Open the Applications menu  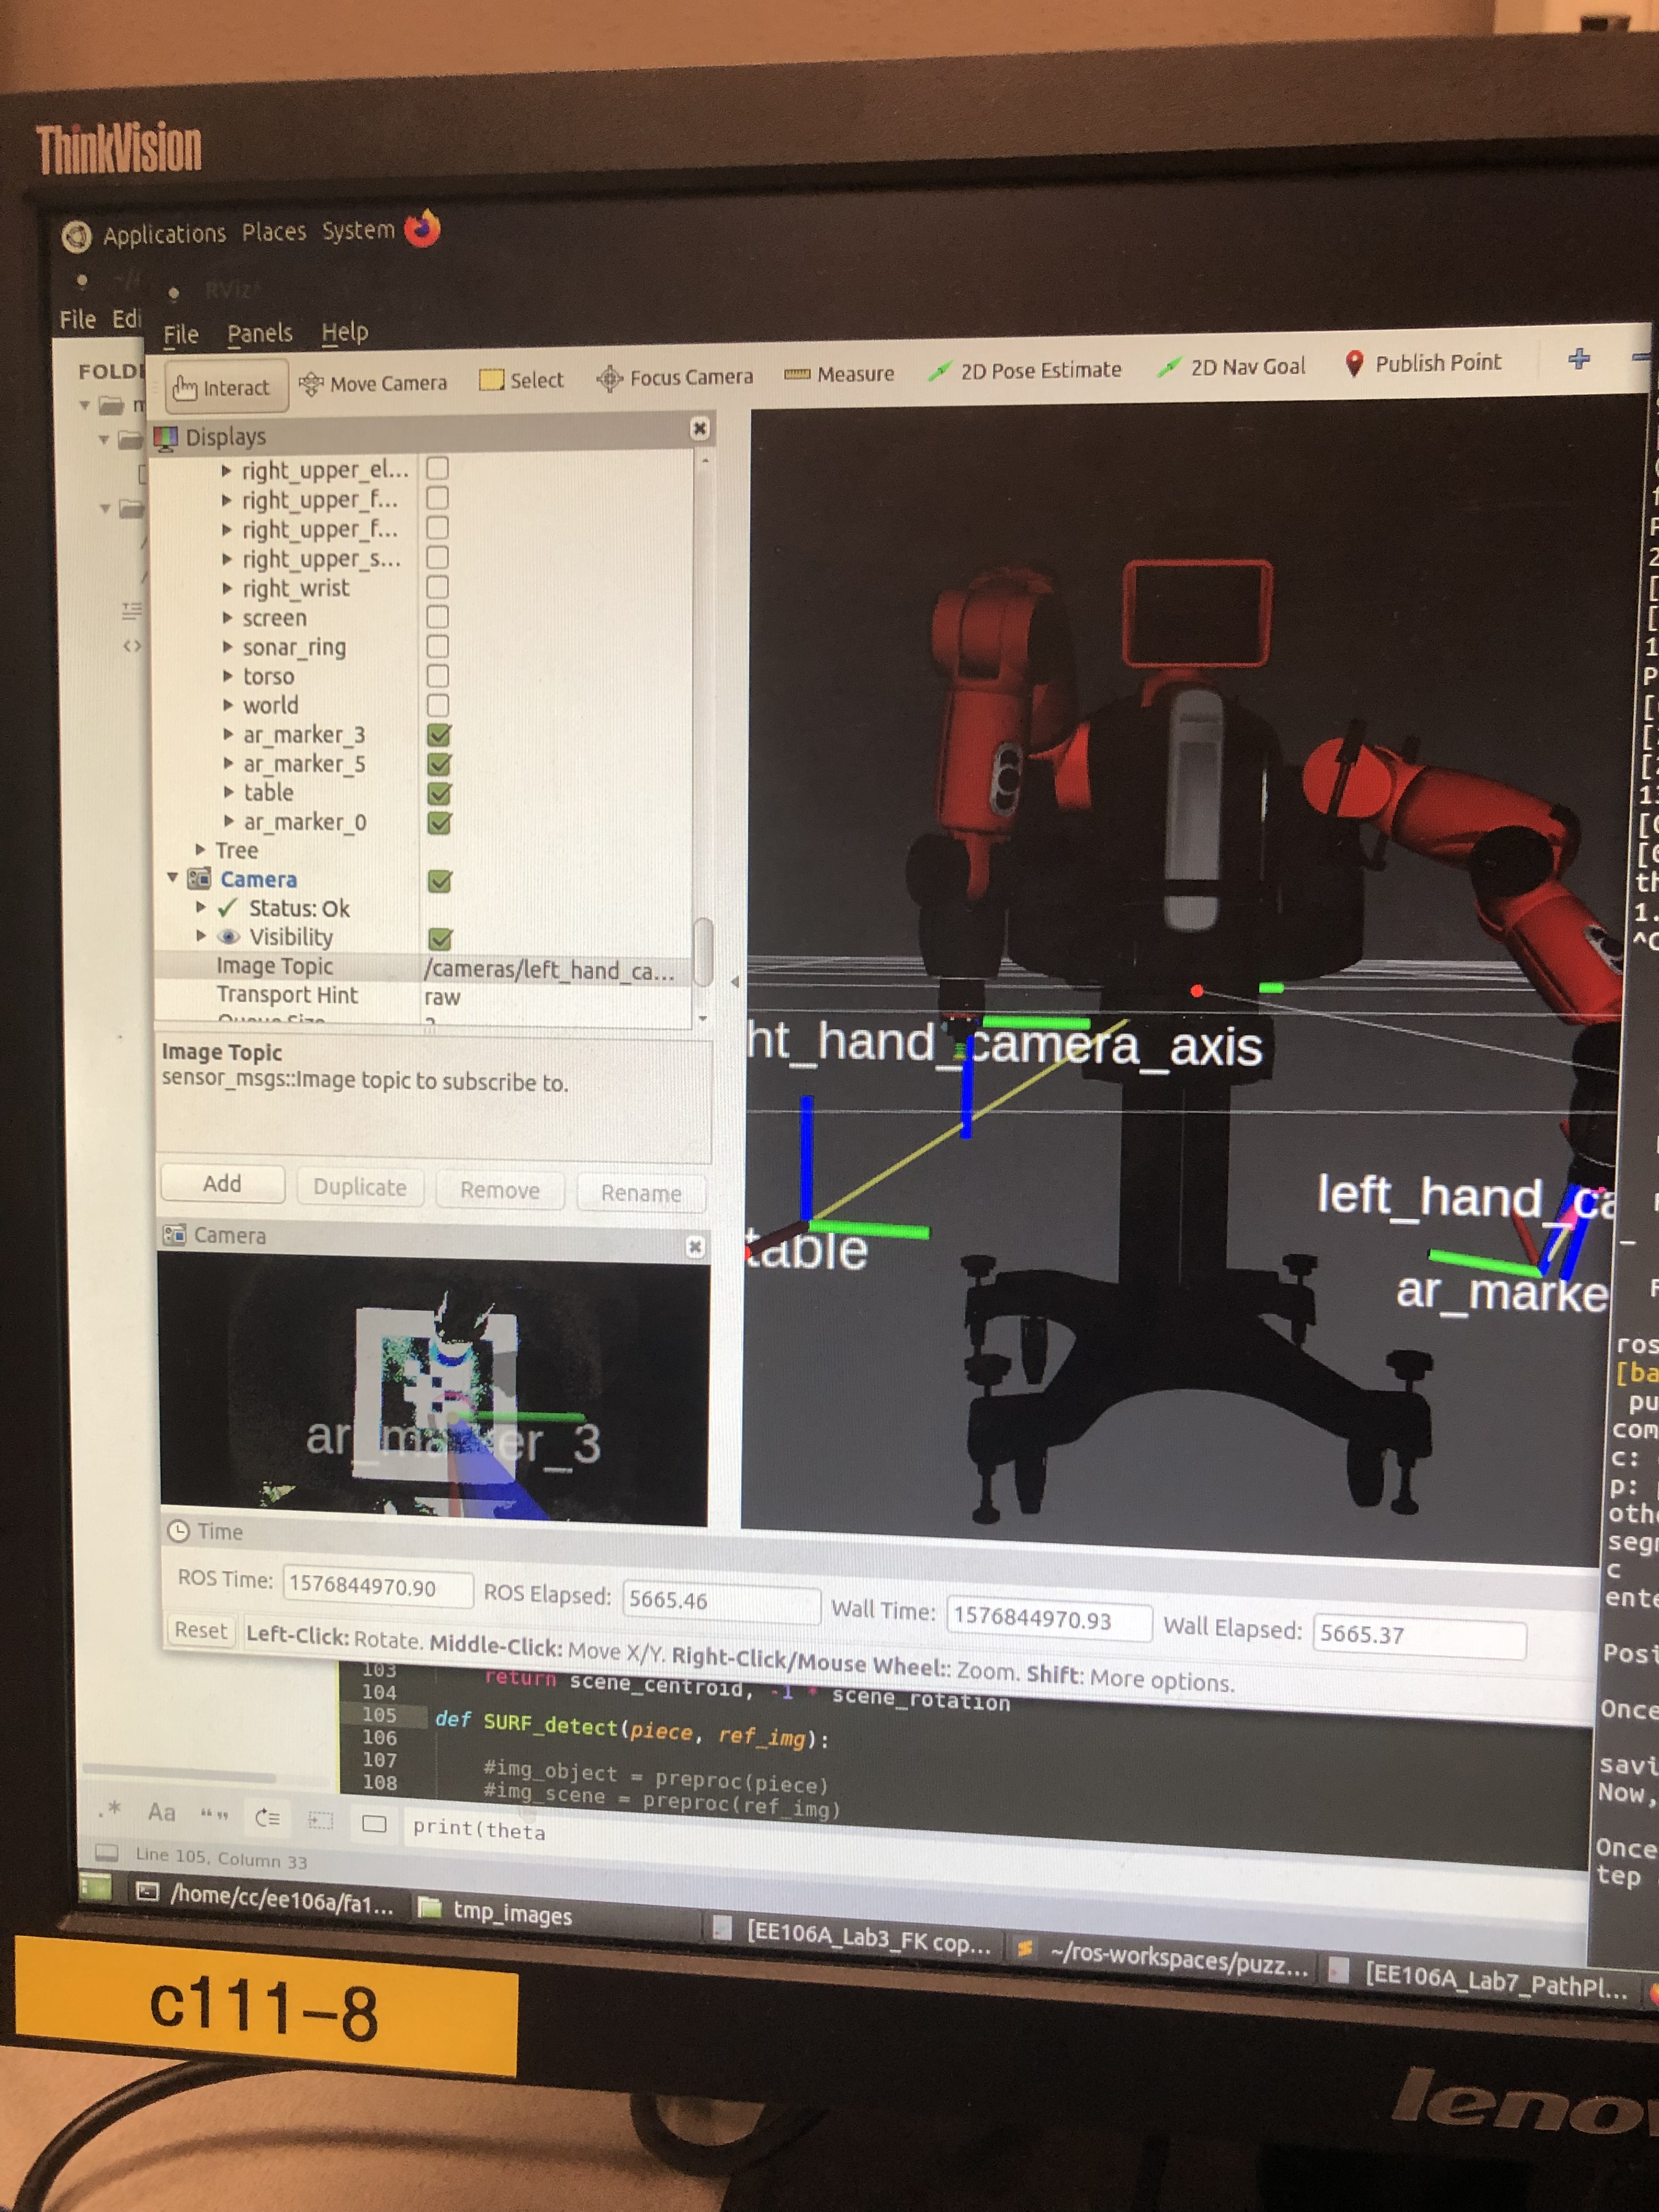point(164,234)
